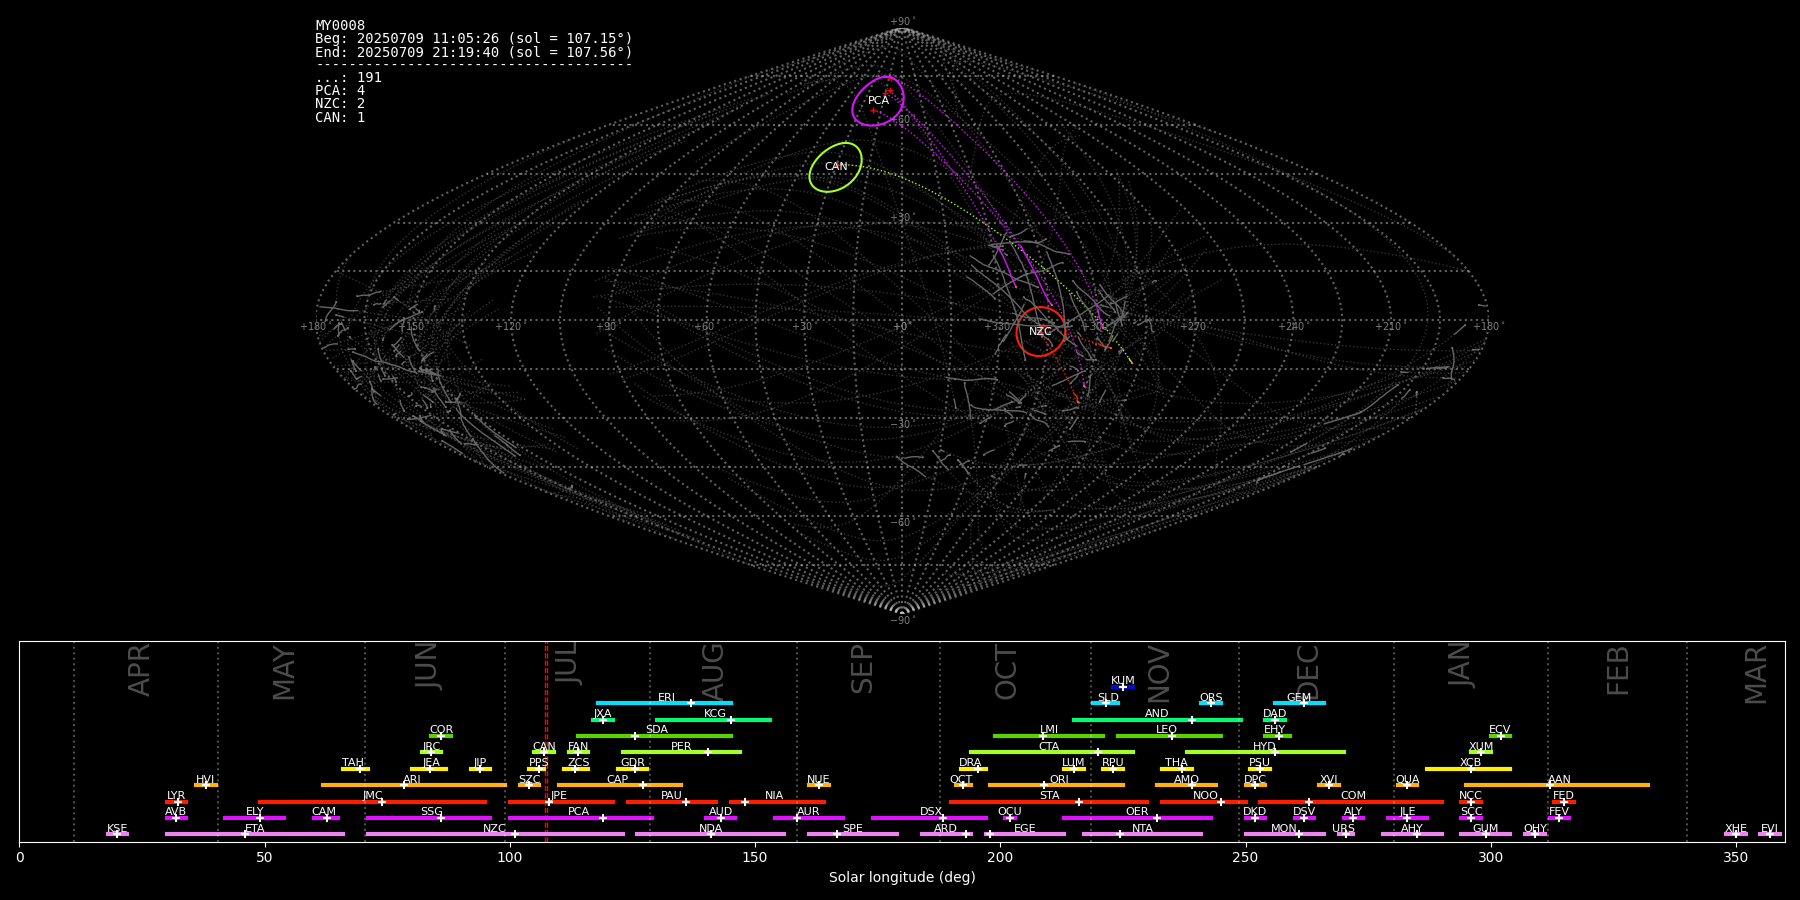
Task: Click the KSE shower marker
Action: click(x=117, y=834)
